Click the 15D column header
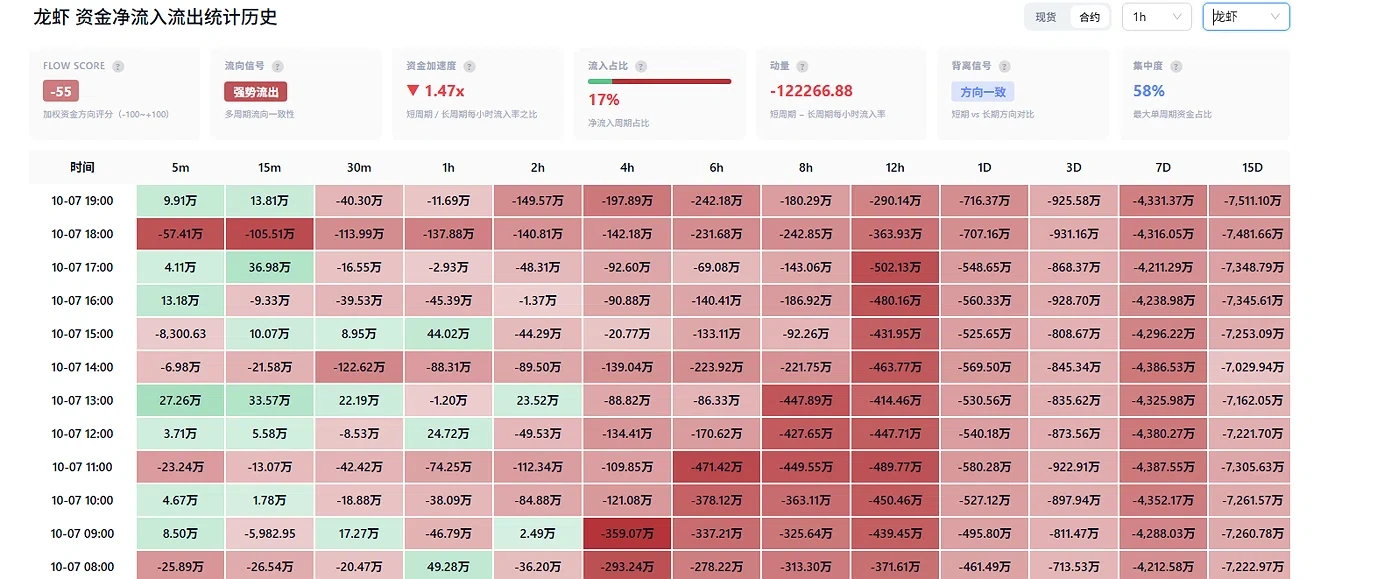The image size is (1377, 579). (x=1252, y=167)
